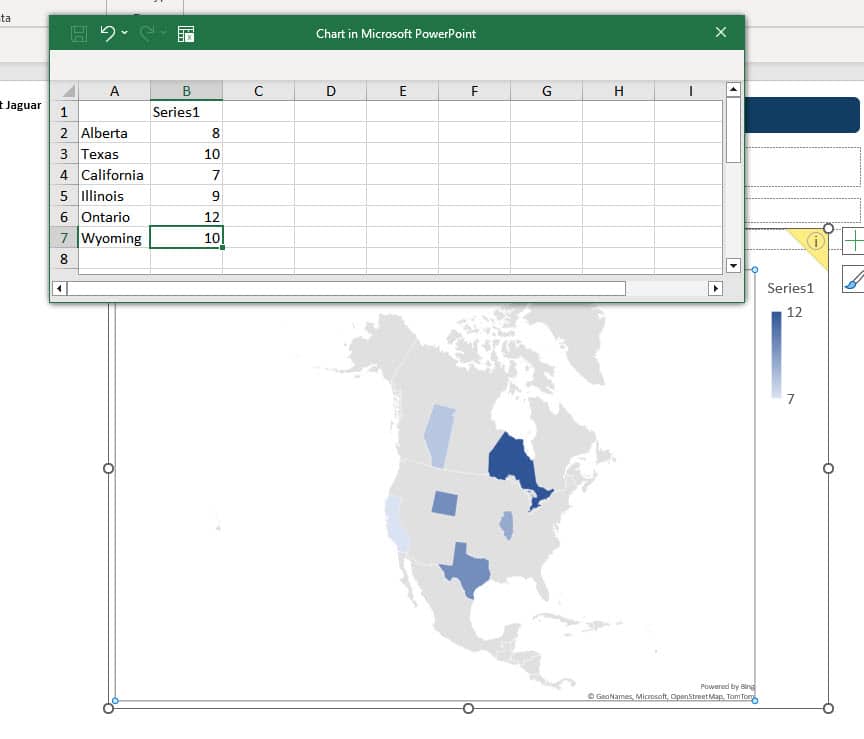Click the Powered by Bing link
Screen dimensions: 864x739
coord(726,686)
